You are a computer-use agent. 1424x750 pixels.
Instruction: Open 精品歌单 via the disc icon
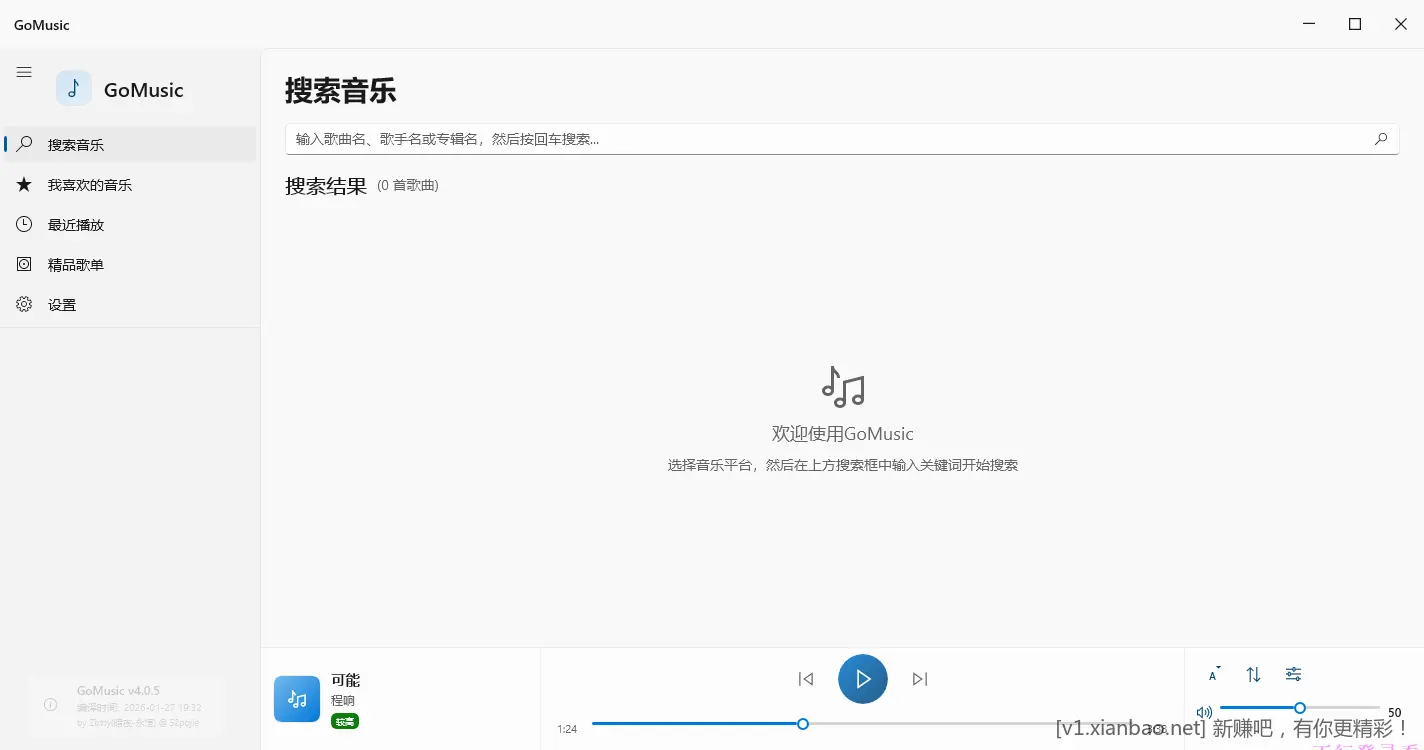click(x=24, y=264)
